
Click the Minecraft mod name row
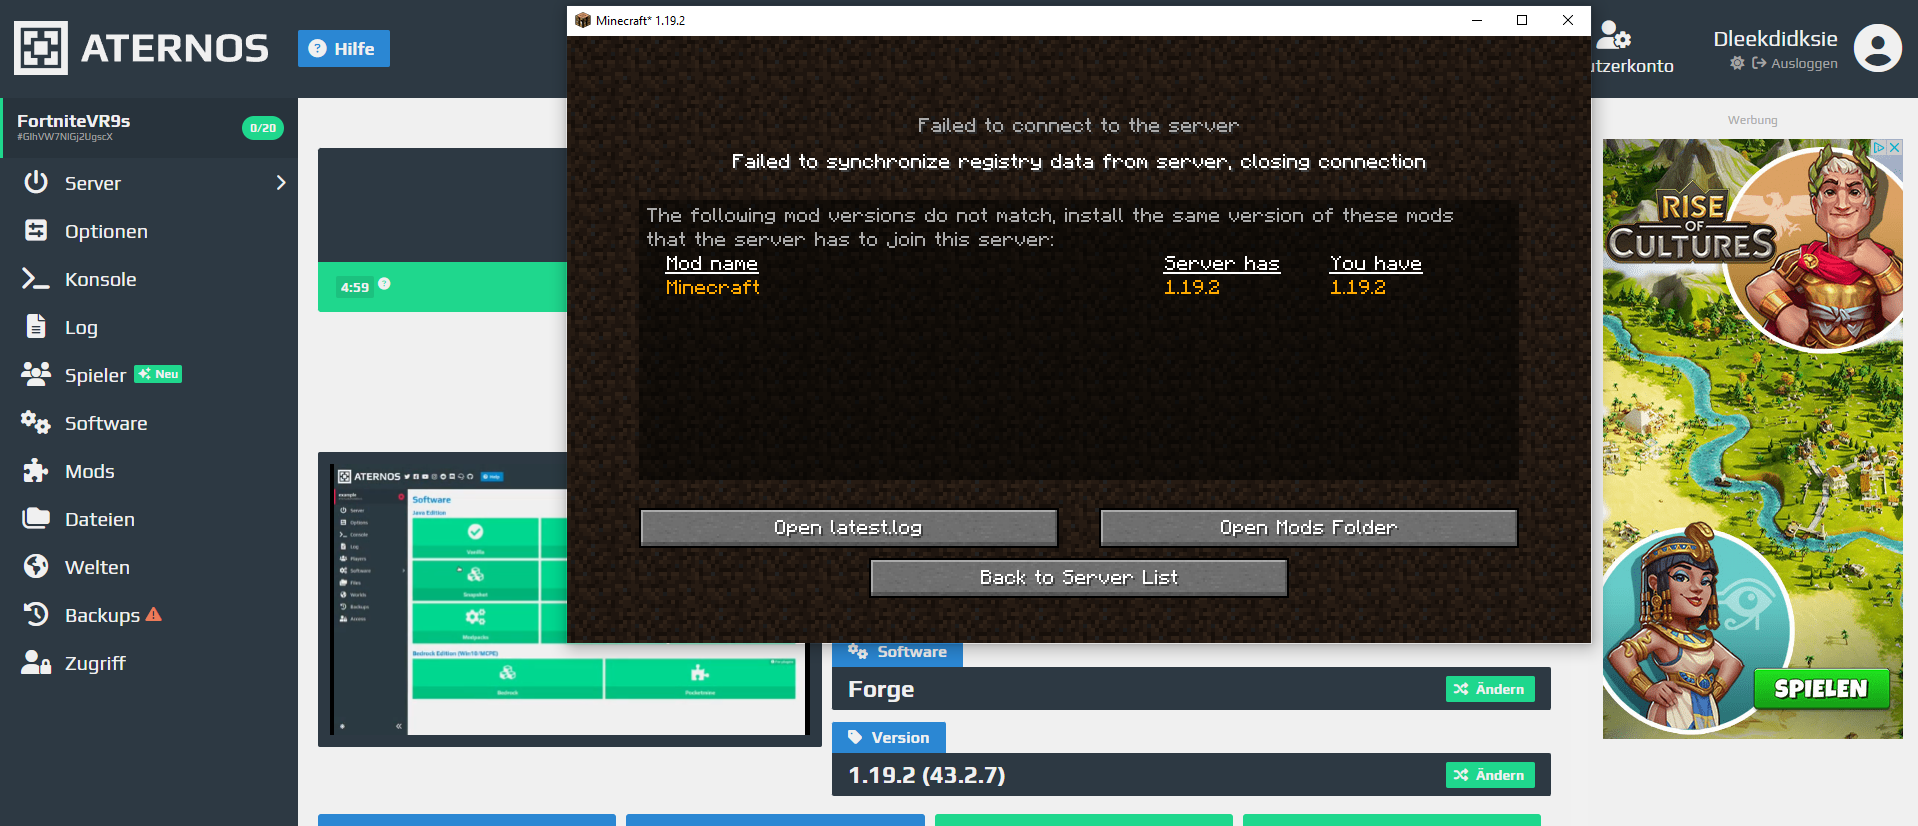click(713, 288)
